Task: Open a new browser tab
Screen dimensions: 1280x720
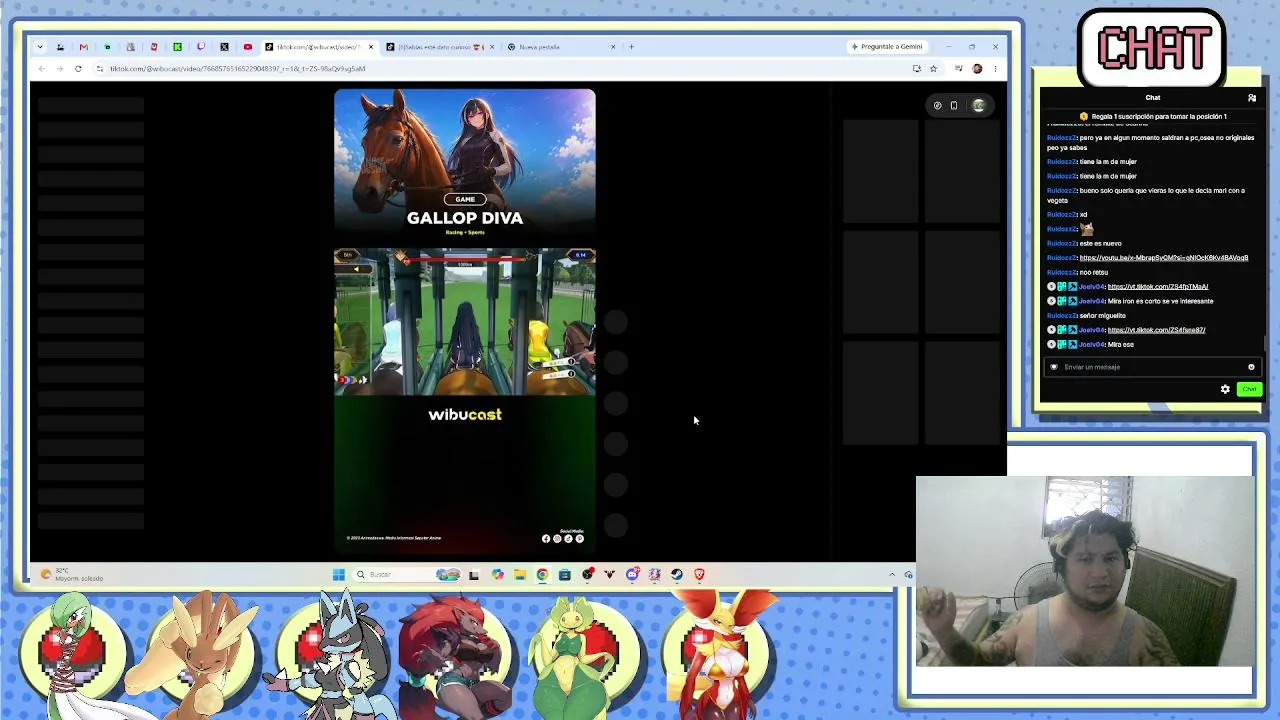Action: pyautogui.click(x=631, y=47)
